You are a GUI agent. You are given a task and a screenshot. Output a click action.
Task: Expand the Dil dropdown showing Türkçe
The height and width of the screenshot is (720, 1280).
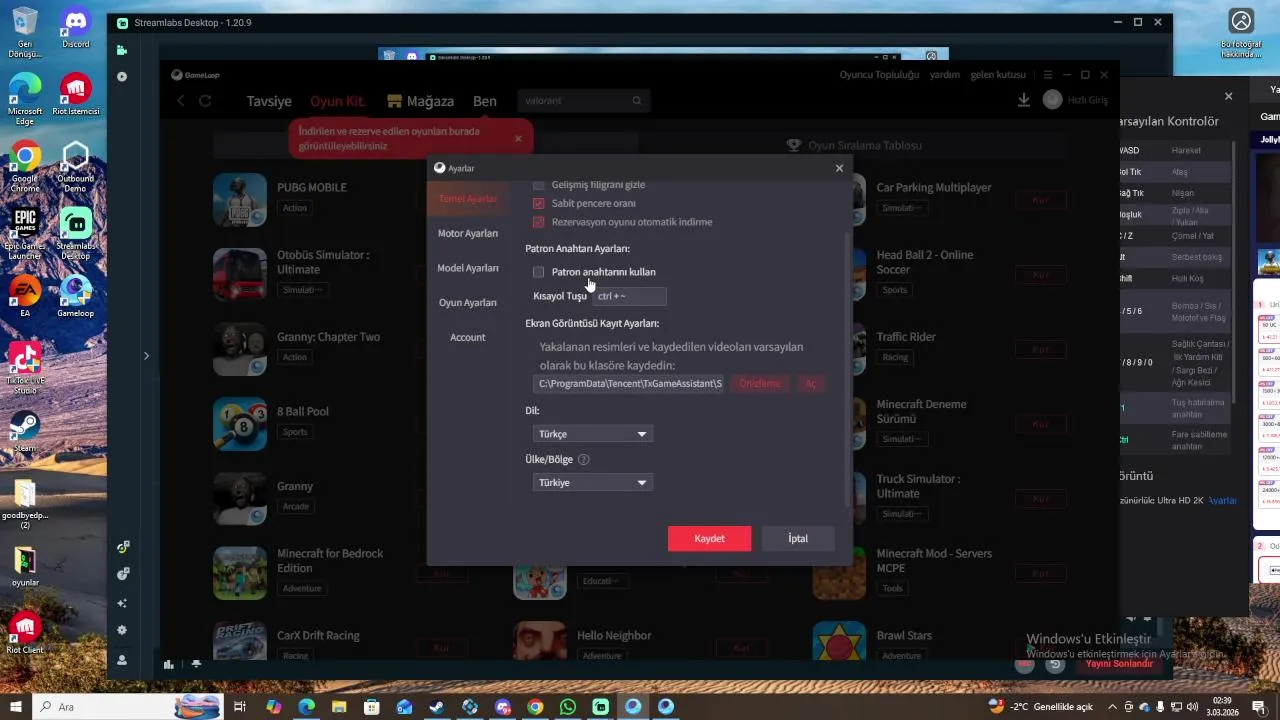point(593,434)
